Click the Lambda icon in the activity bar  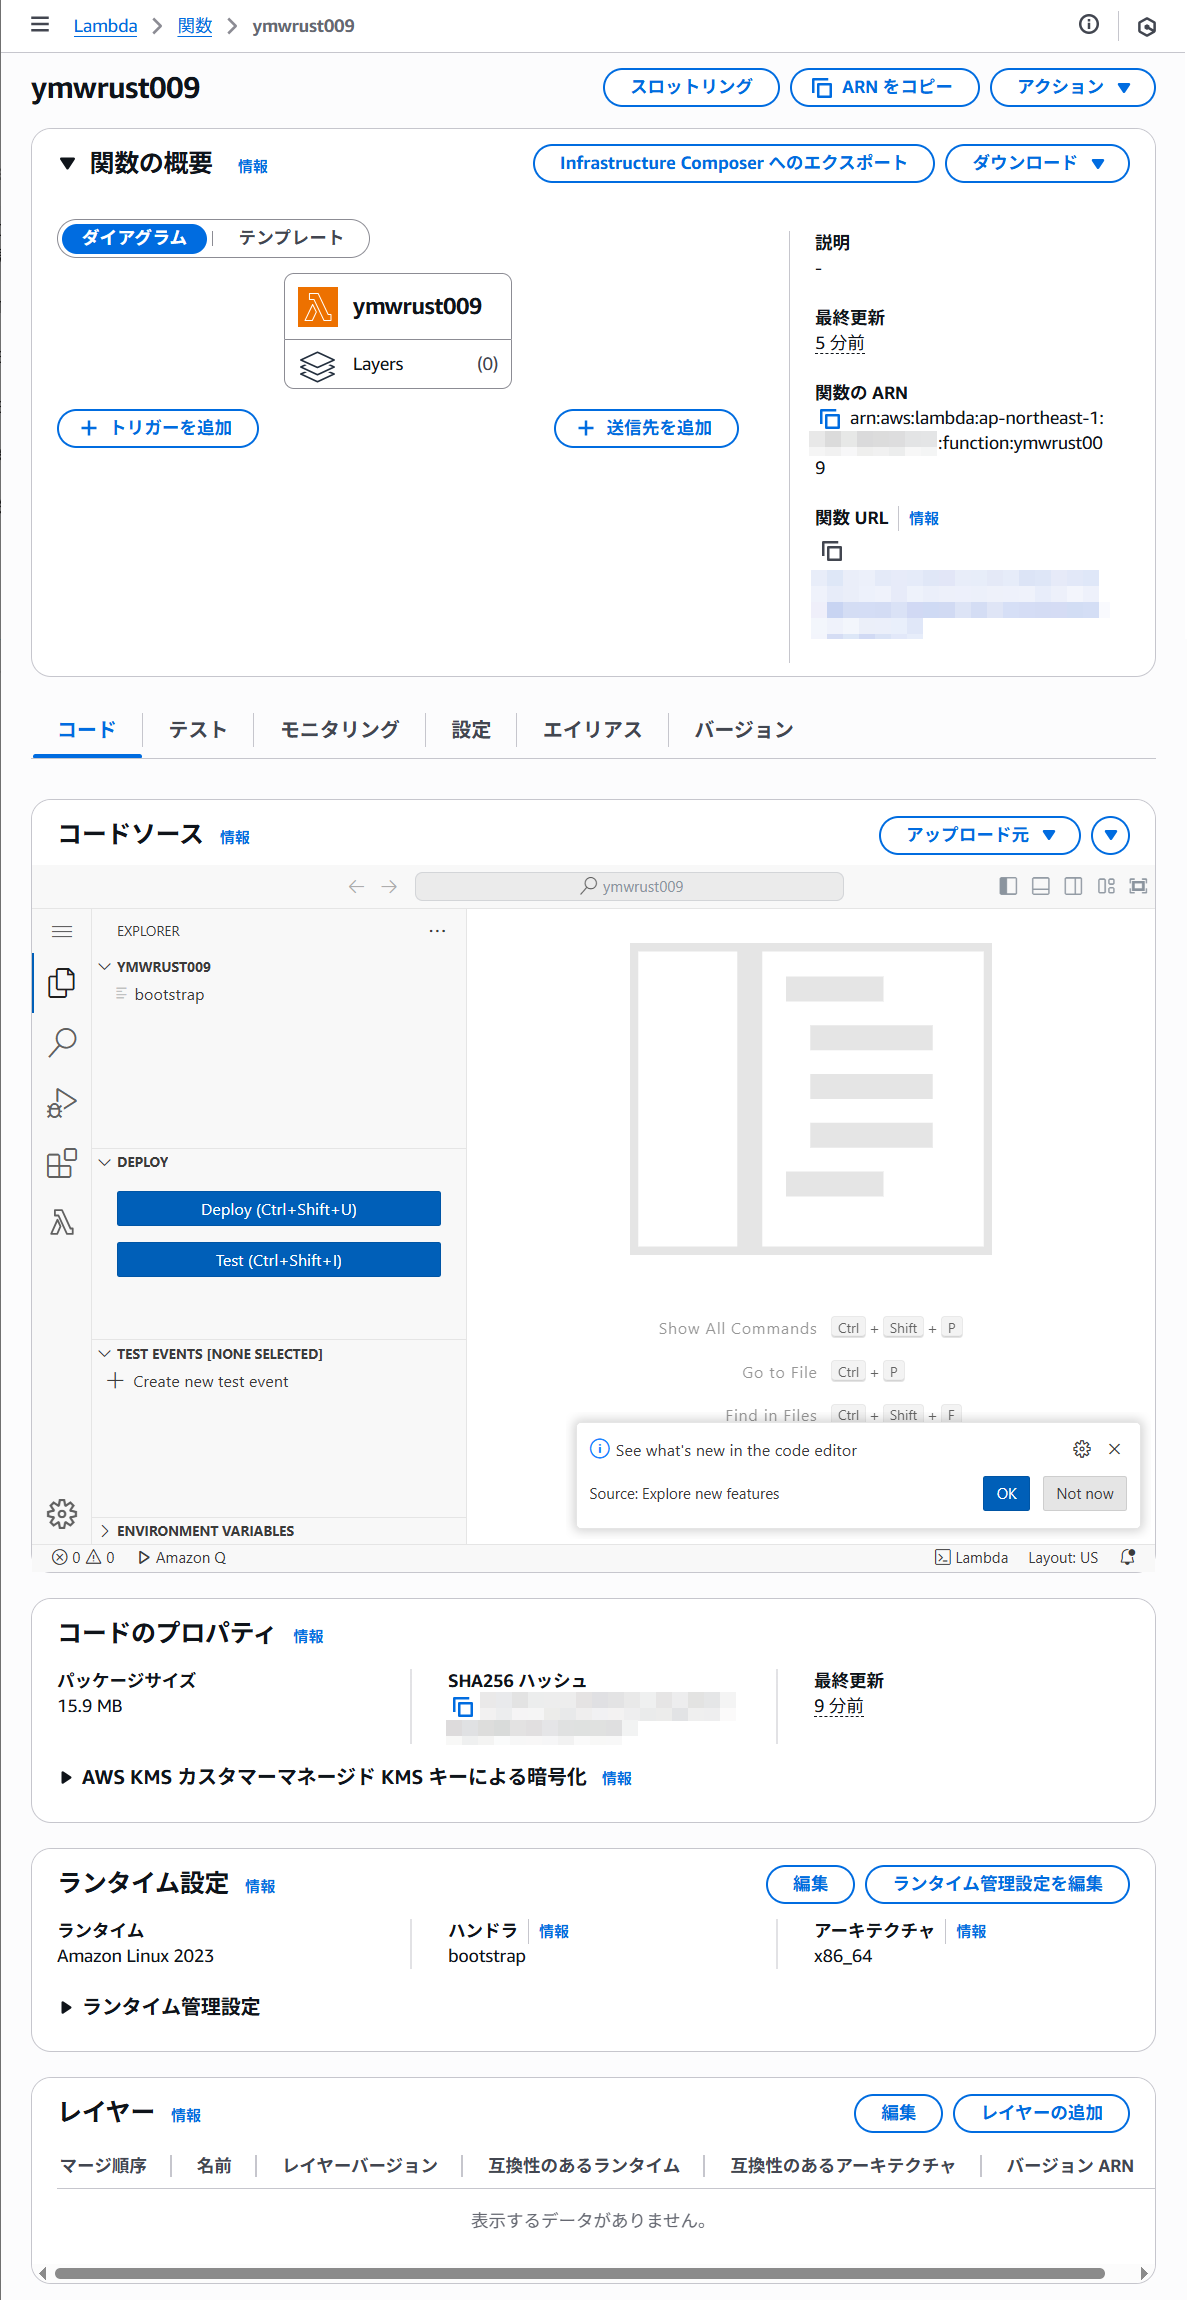click(62, 1222)
